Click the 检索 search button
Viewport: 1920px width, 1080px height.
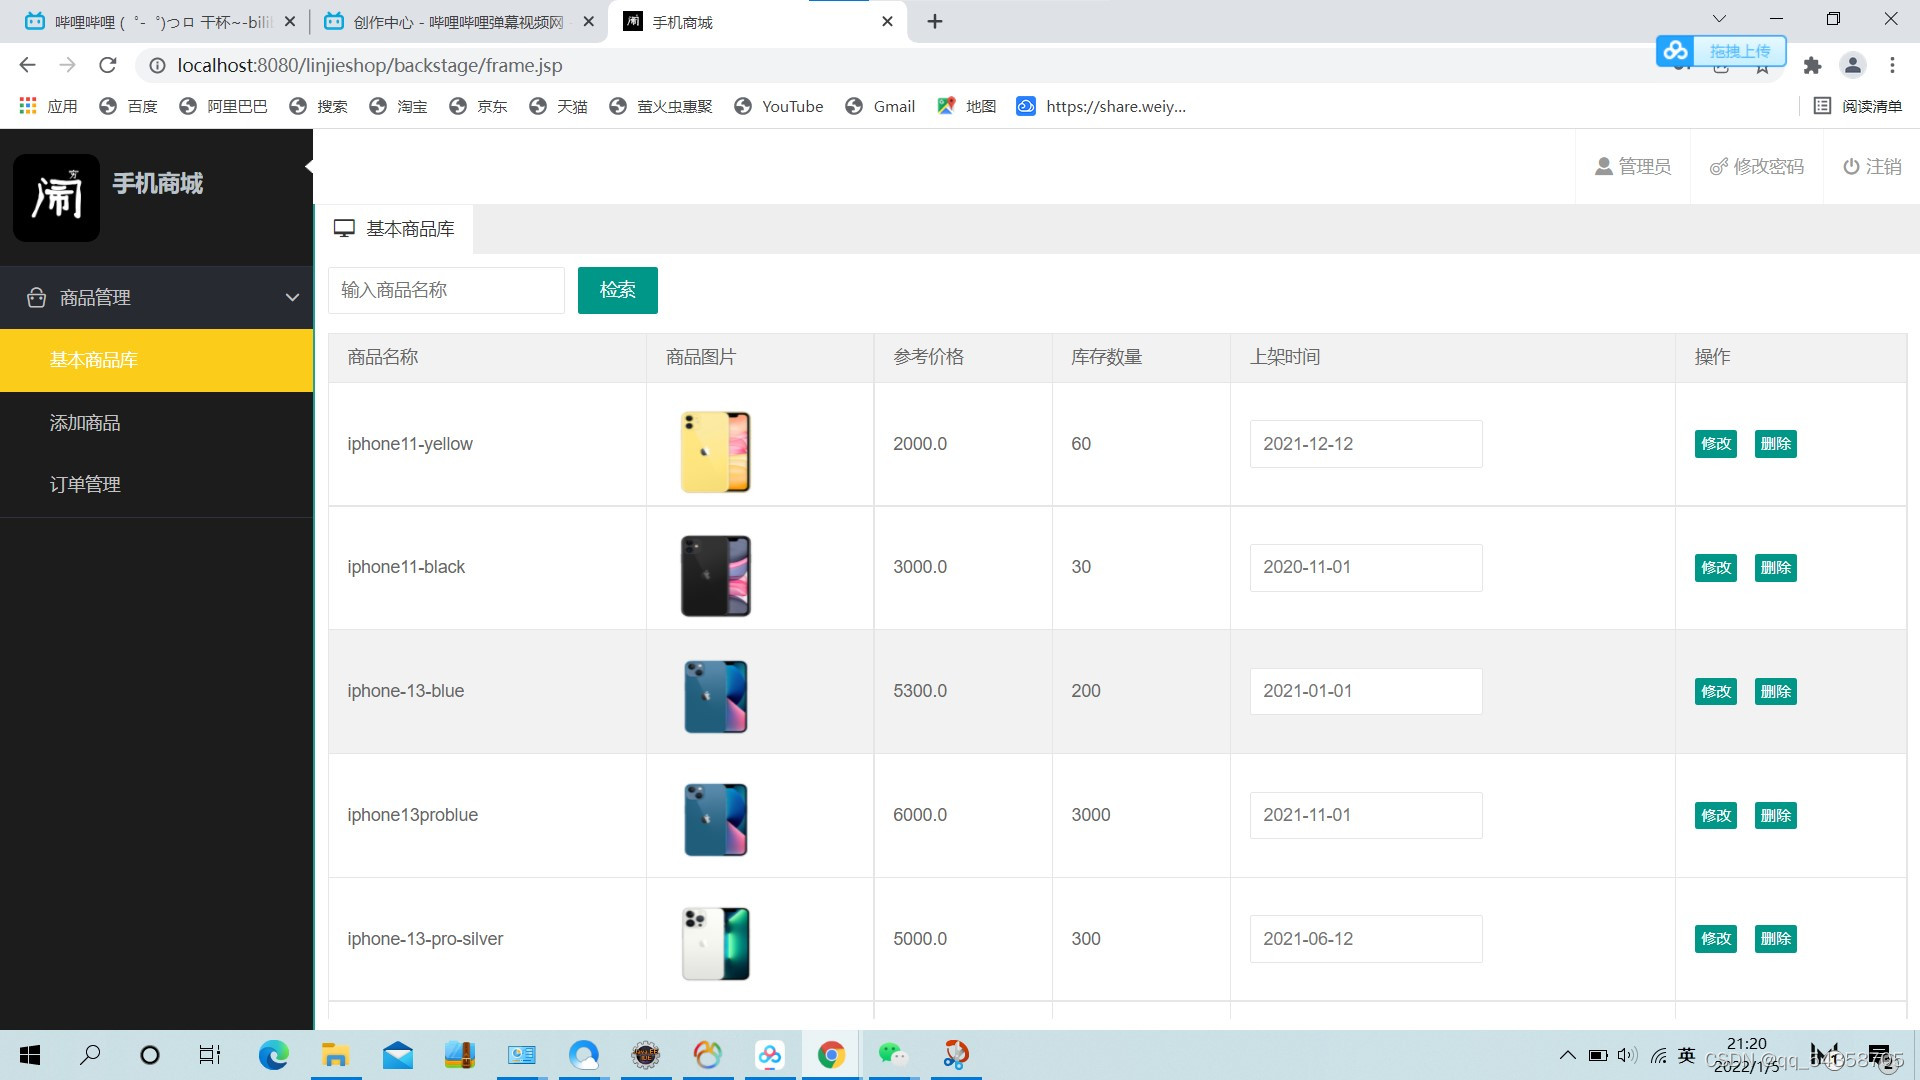pyautogui.click(x=617, y=290)
